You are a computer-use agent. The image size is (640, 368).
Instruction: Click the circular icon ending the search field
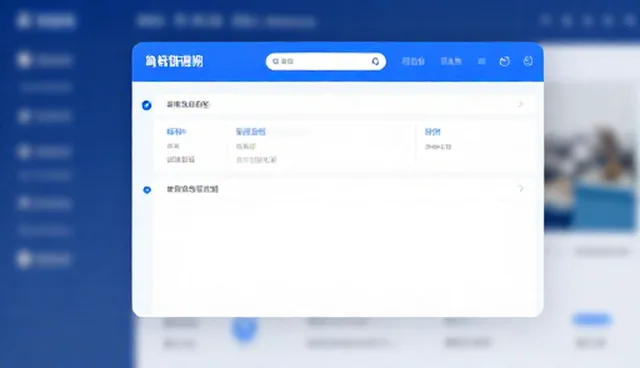coord(376,61)
